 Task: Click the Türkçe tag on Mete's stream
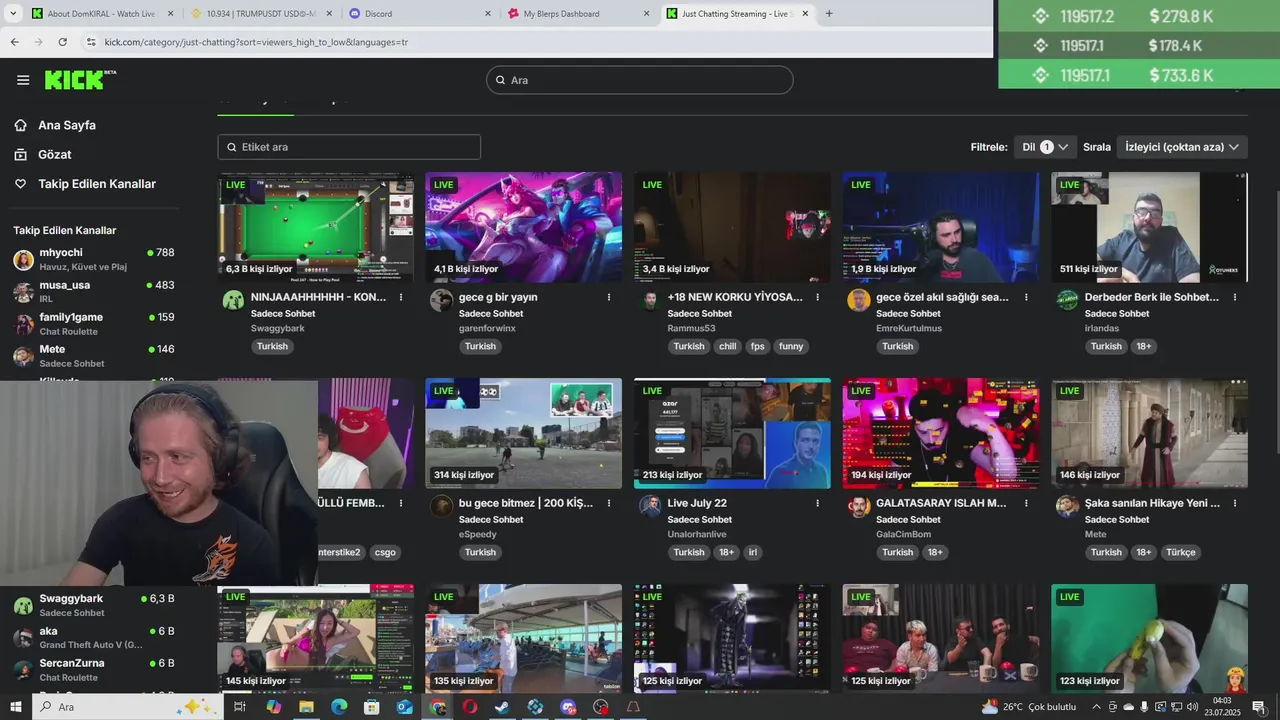1180,552
